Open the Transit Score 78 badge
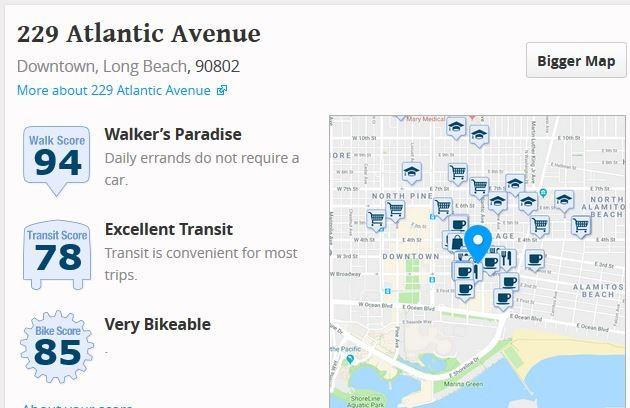630x408 pixels. coord(58,249)
